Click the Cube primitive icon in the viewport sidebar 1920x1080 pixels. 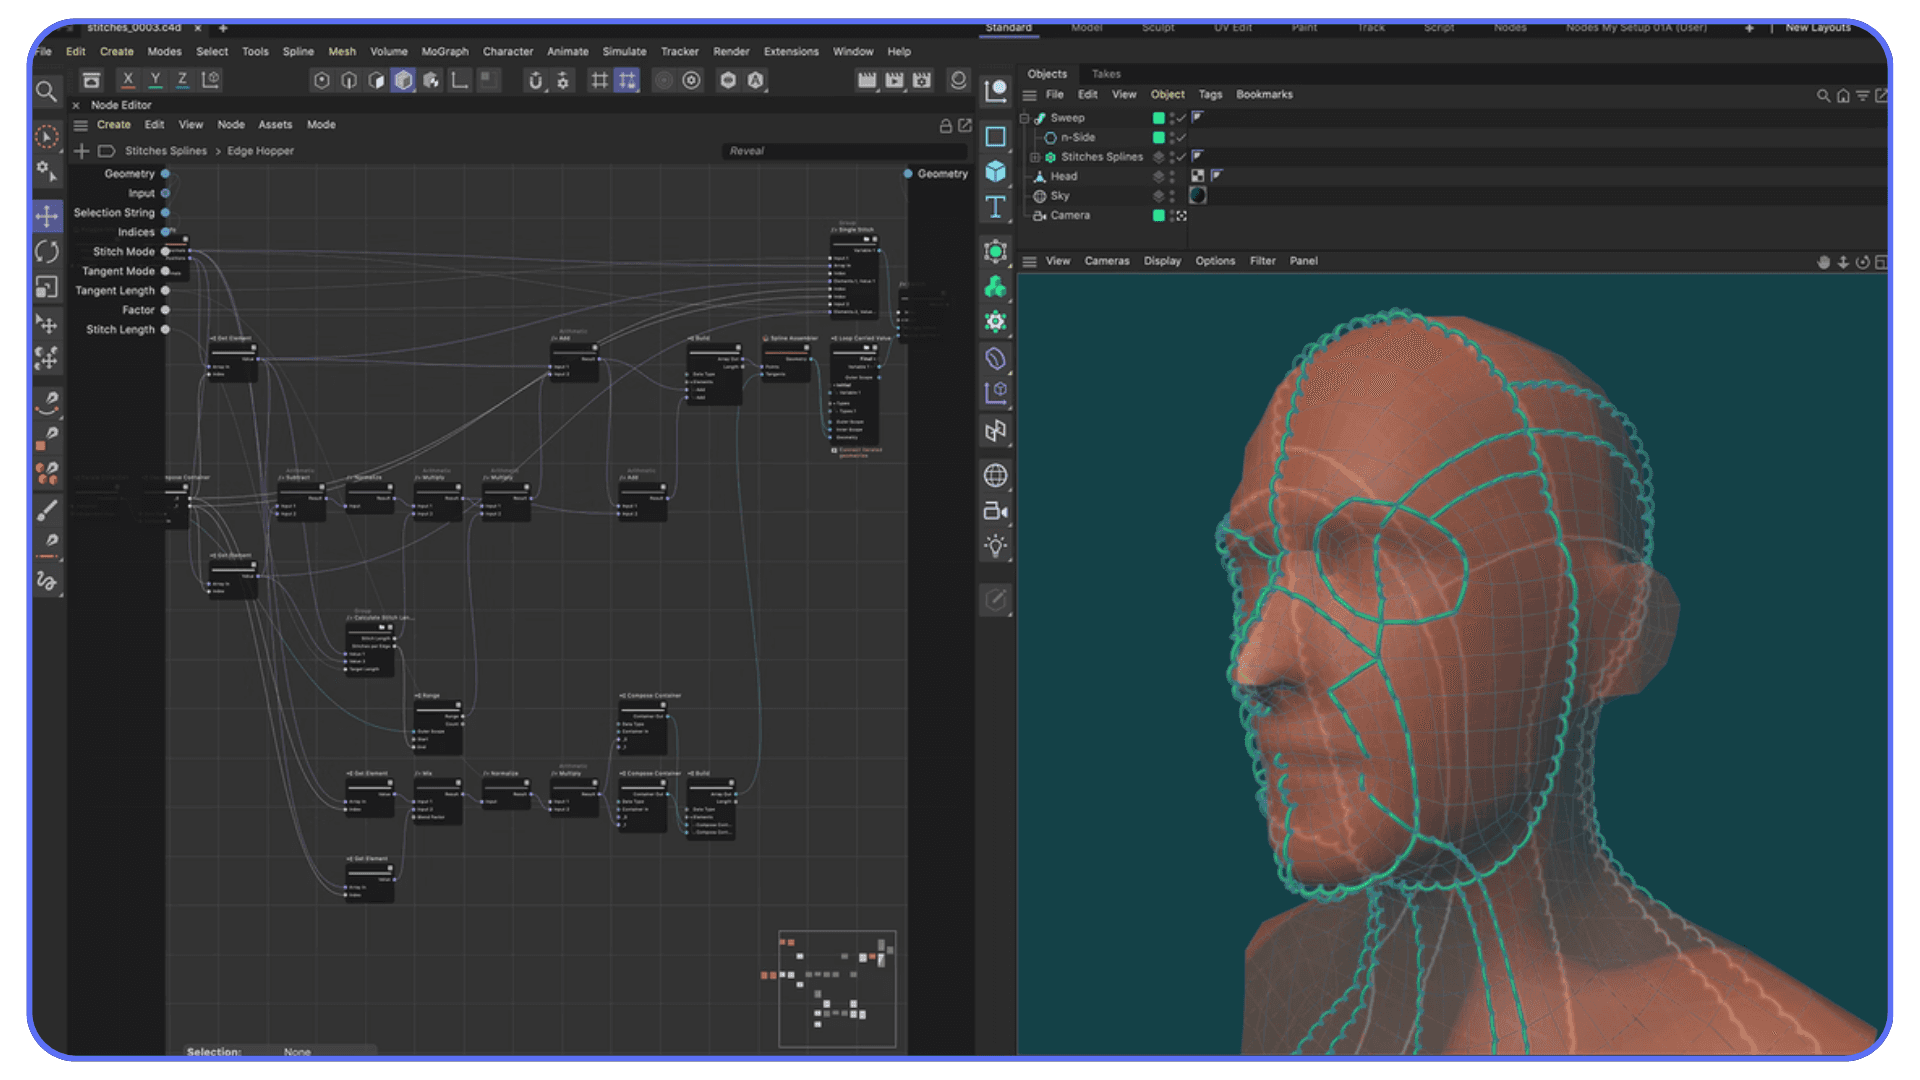pyautogui.click(x=996, y=172)
